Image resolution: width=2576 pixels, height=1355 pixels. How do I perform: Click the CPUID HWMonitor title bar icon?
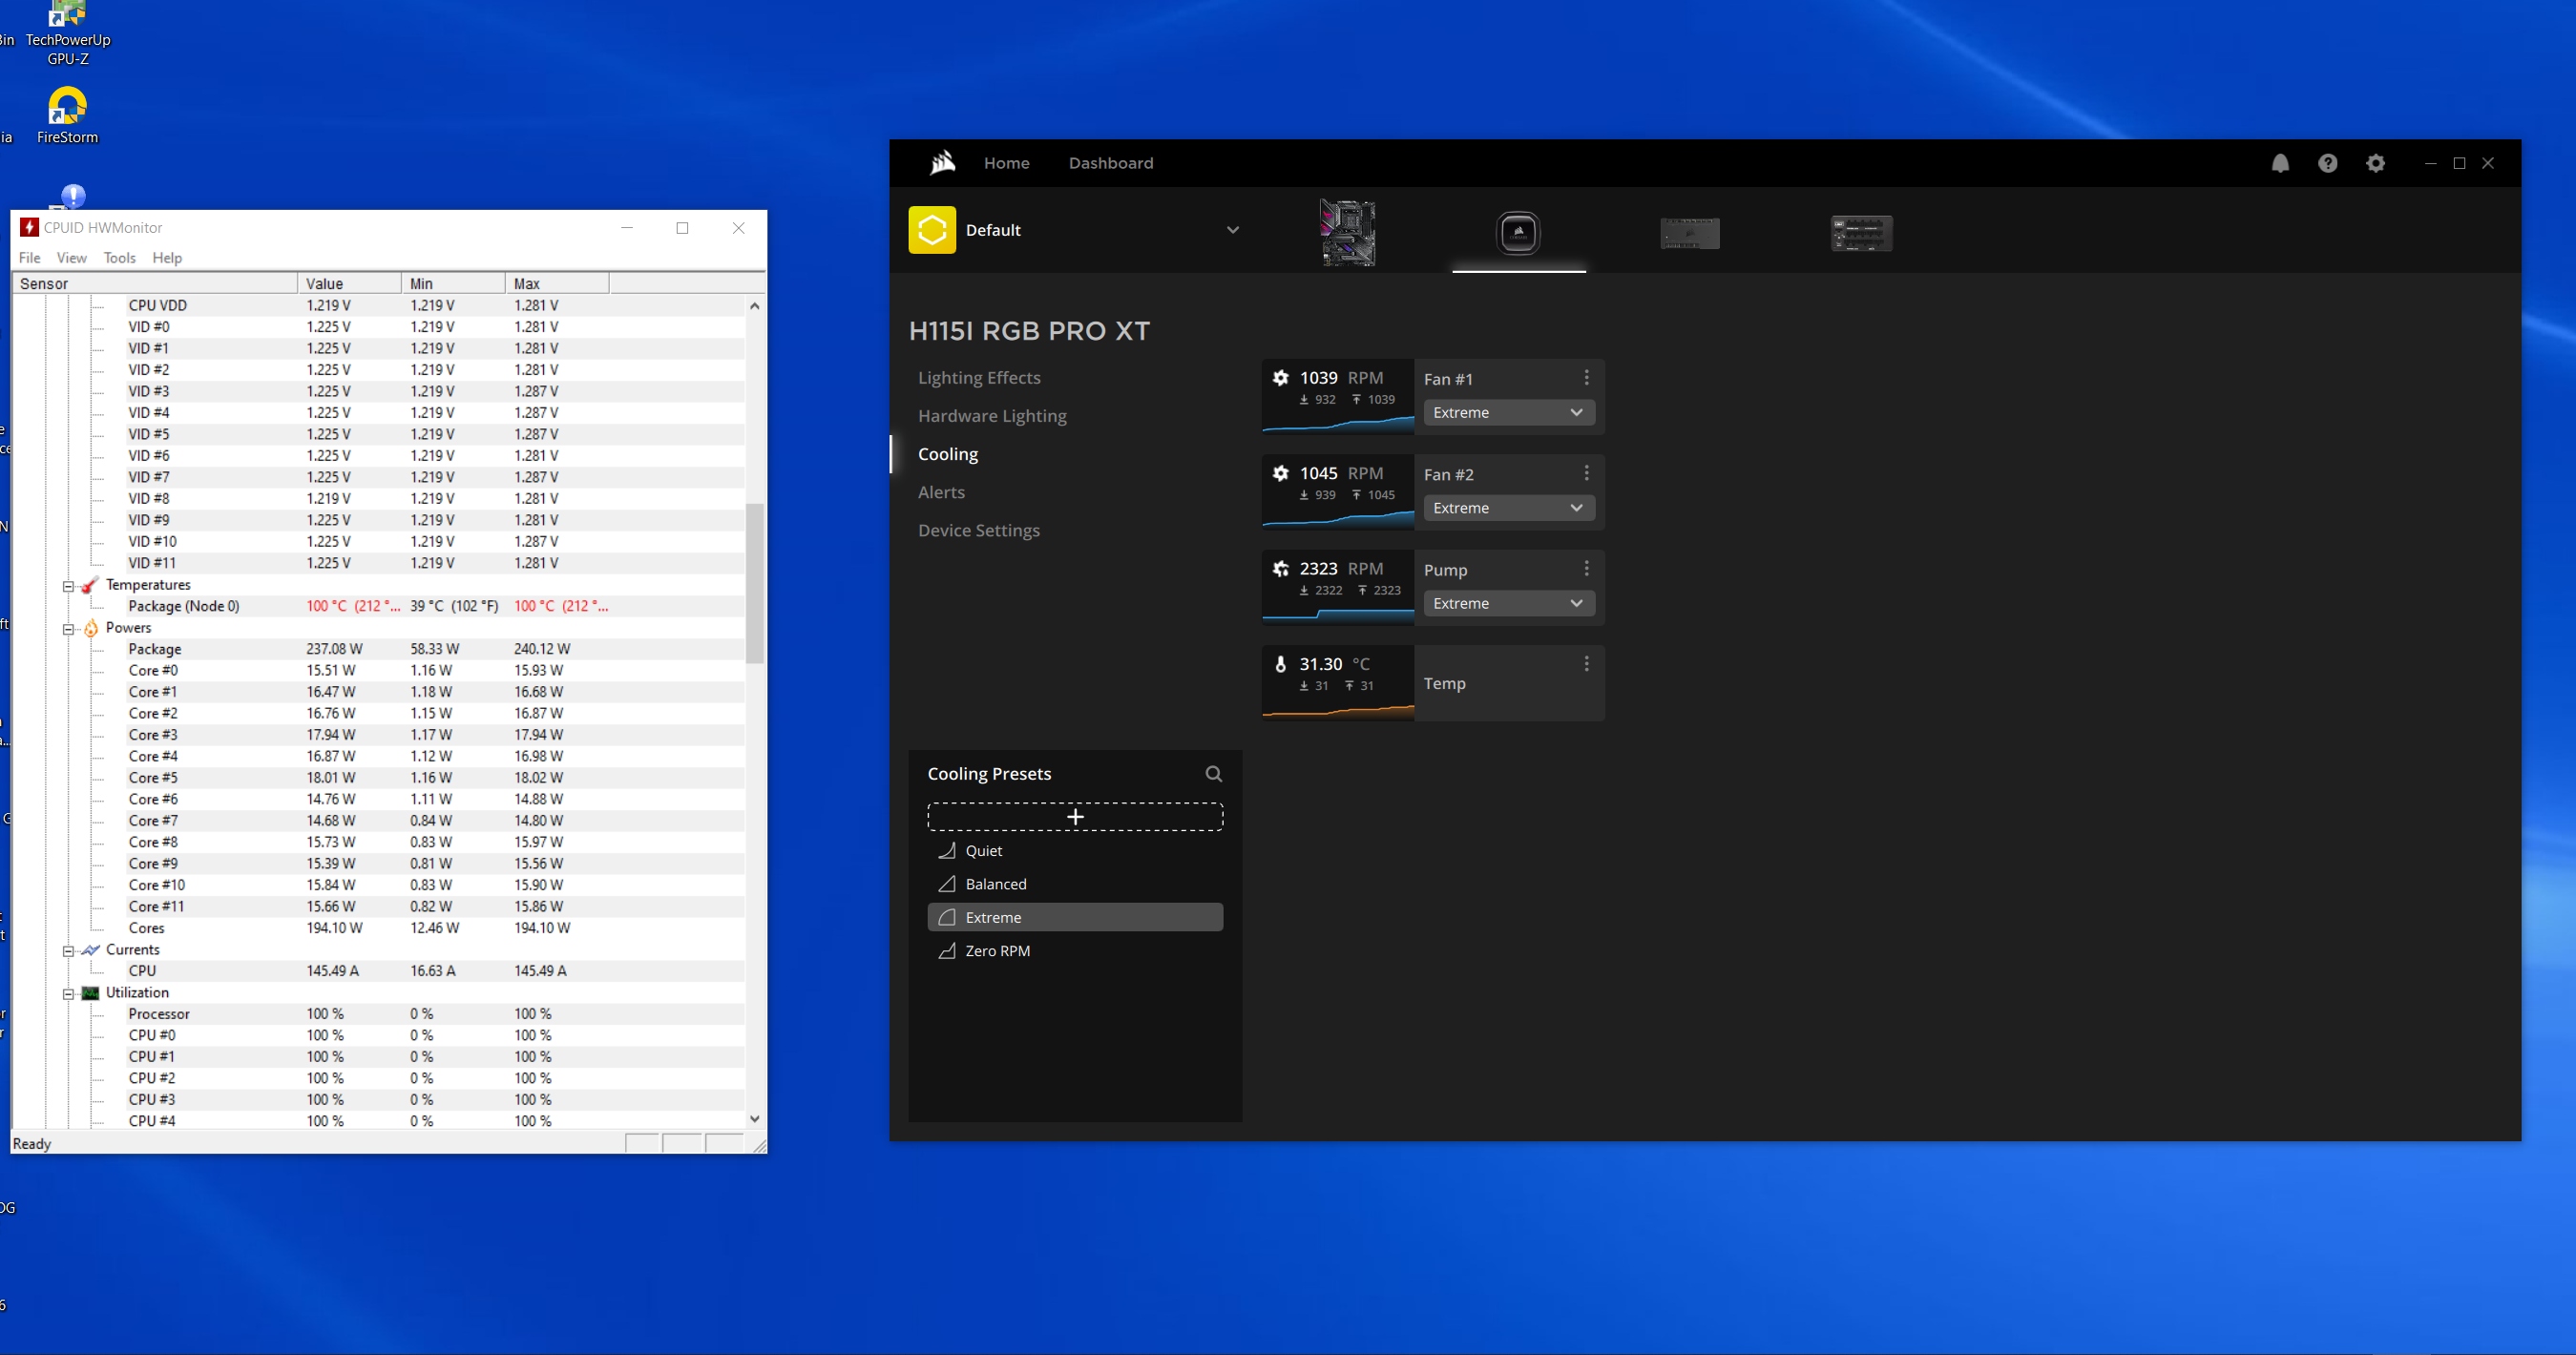click(29, 227)
